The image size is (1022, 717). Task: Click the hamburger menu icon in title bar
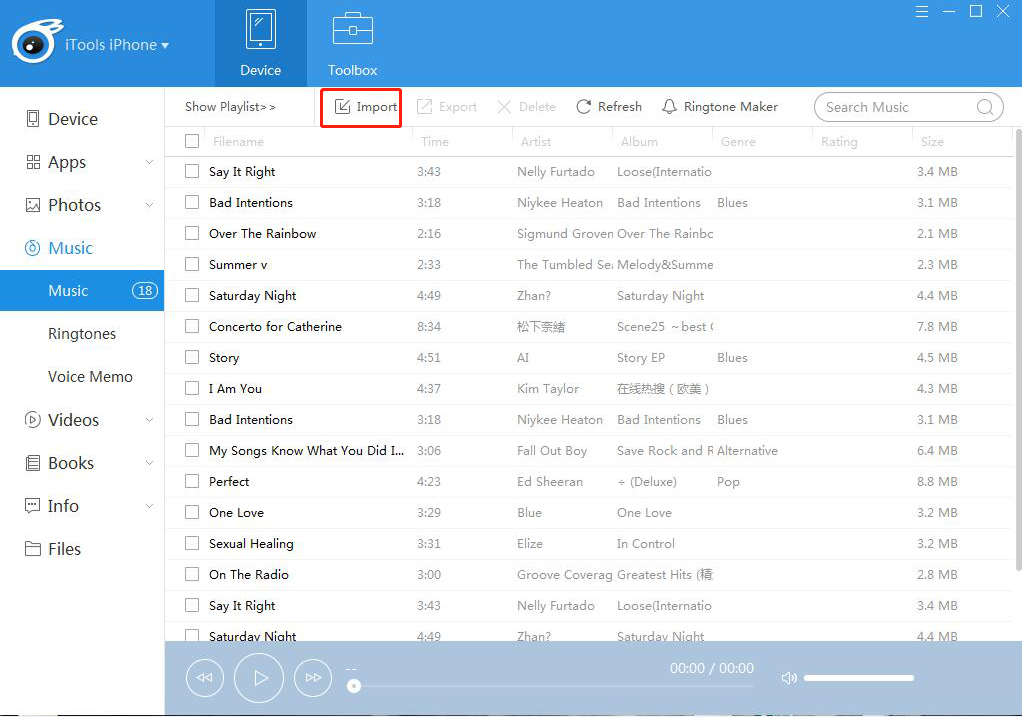(922, 12)
